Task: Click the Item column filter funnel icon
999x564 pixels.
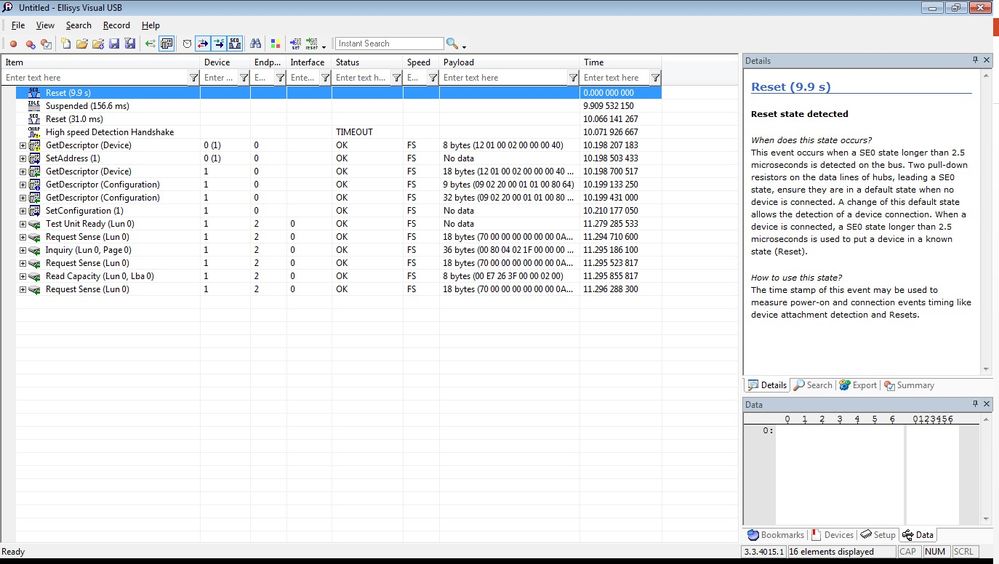Action: point(193,78)
